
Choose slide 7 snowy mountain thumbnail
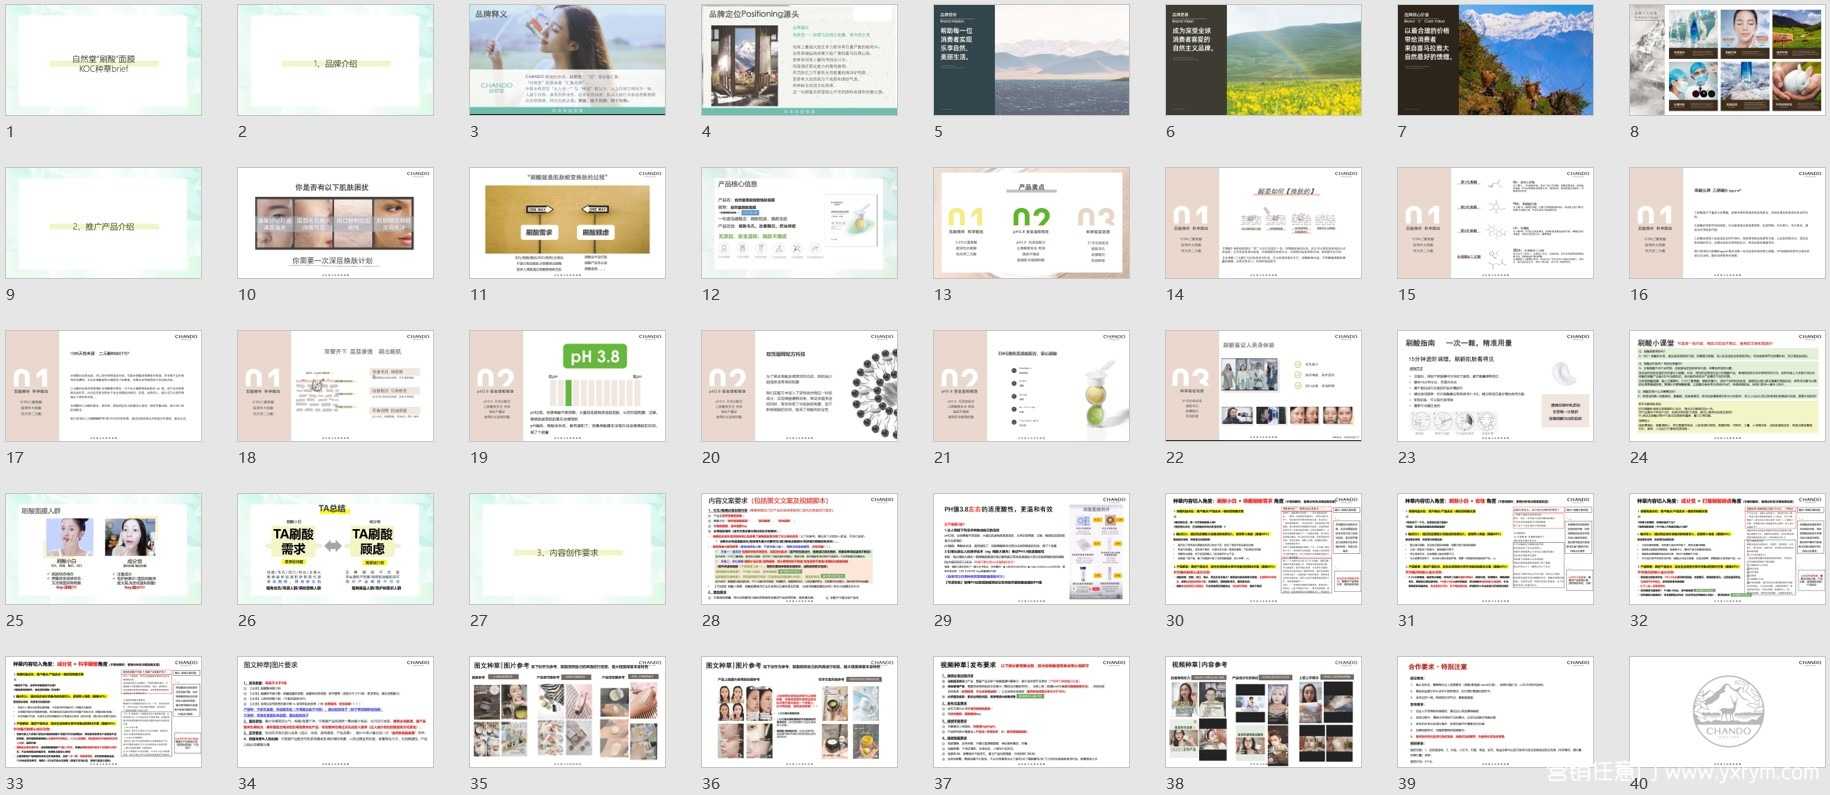[x=1495, y=60]
